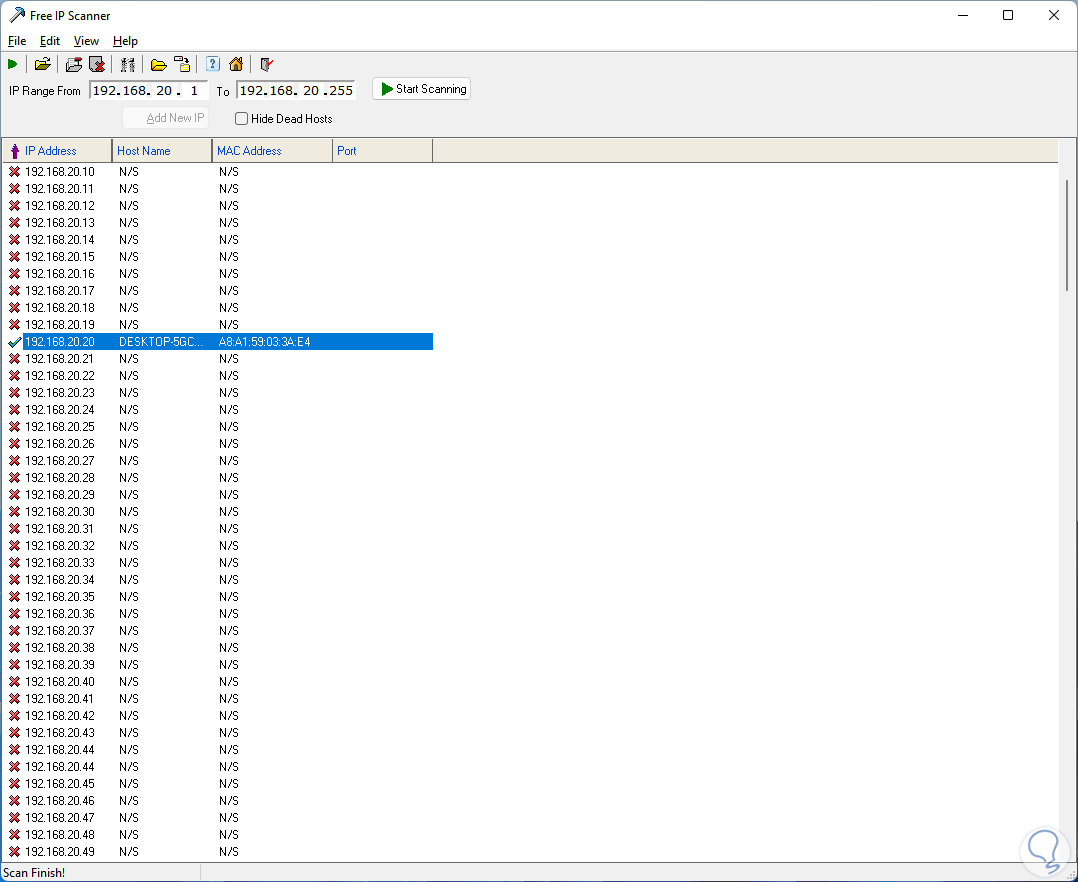The height and width of the screenshot is (882, 1078).
Task: Select IP address 192.168.20.36
Action: tap(59, 614)
